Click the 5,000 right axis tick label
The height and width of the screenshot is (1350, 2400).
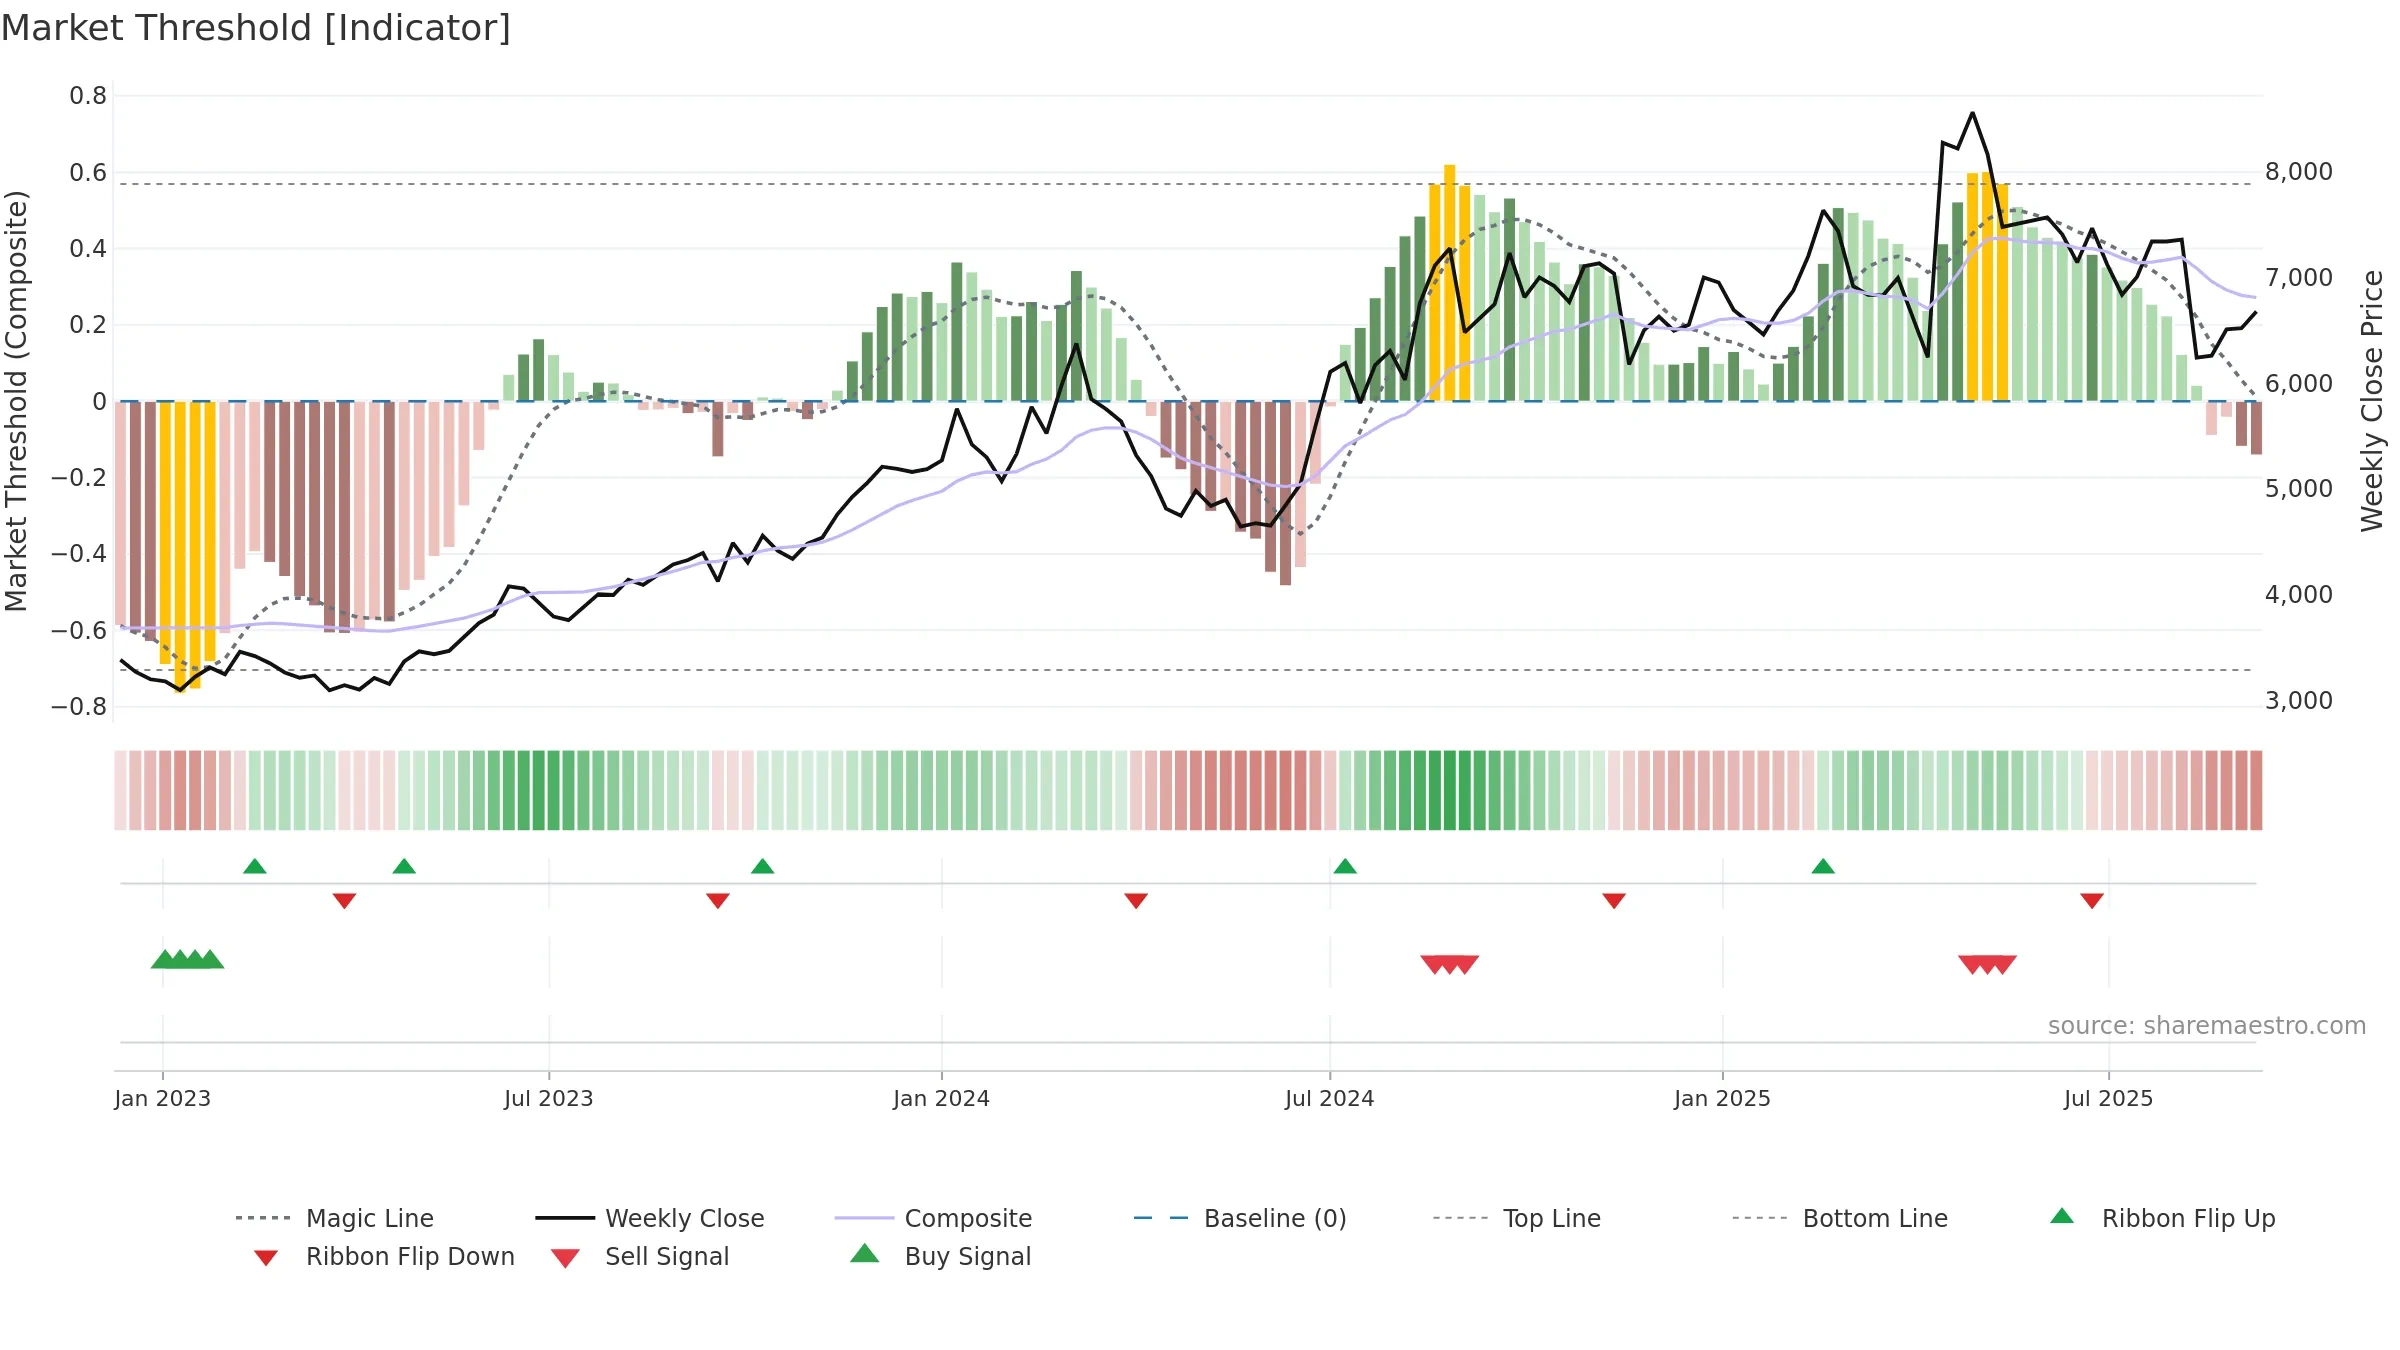2299,489
